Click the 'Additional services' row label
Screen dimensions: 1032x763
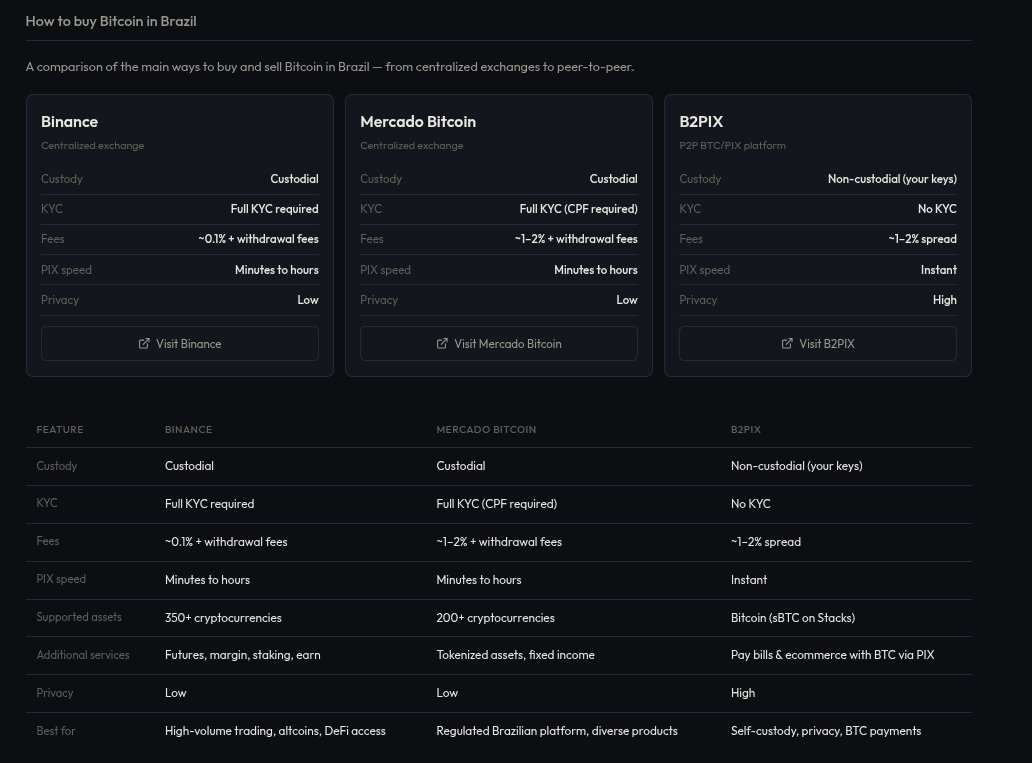[83, 655]
